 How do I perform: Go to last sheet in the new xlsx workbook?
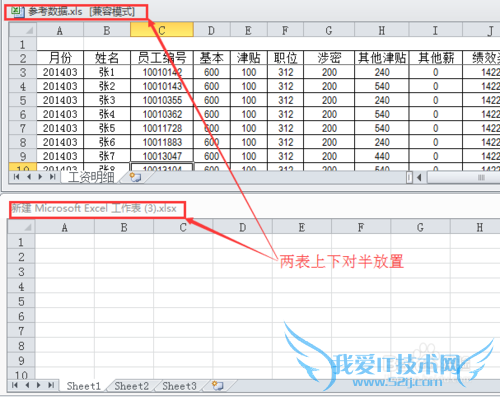(51, 385)
